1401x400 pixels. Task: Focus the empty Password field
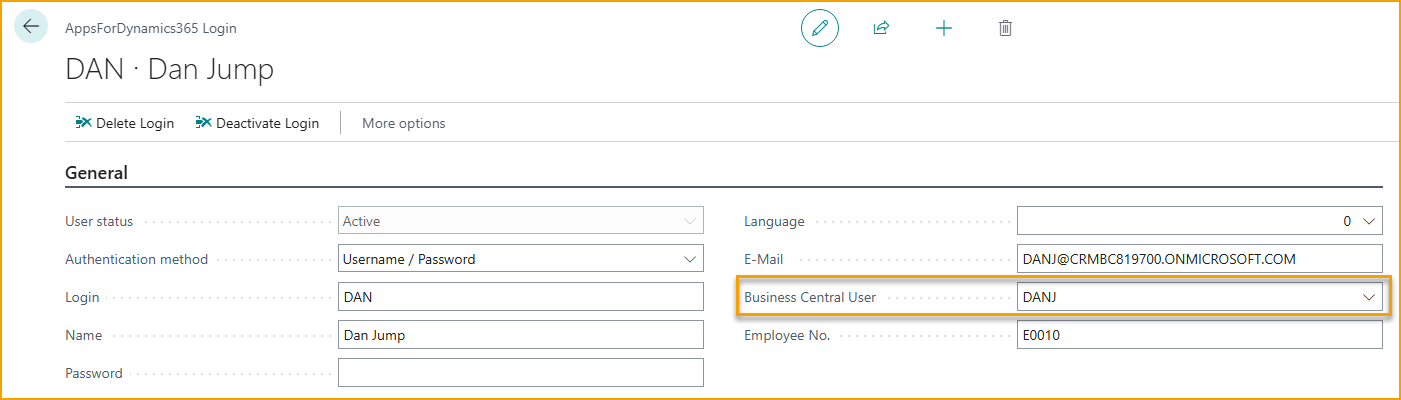pyautogui.click(x=520, y=373)
